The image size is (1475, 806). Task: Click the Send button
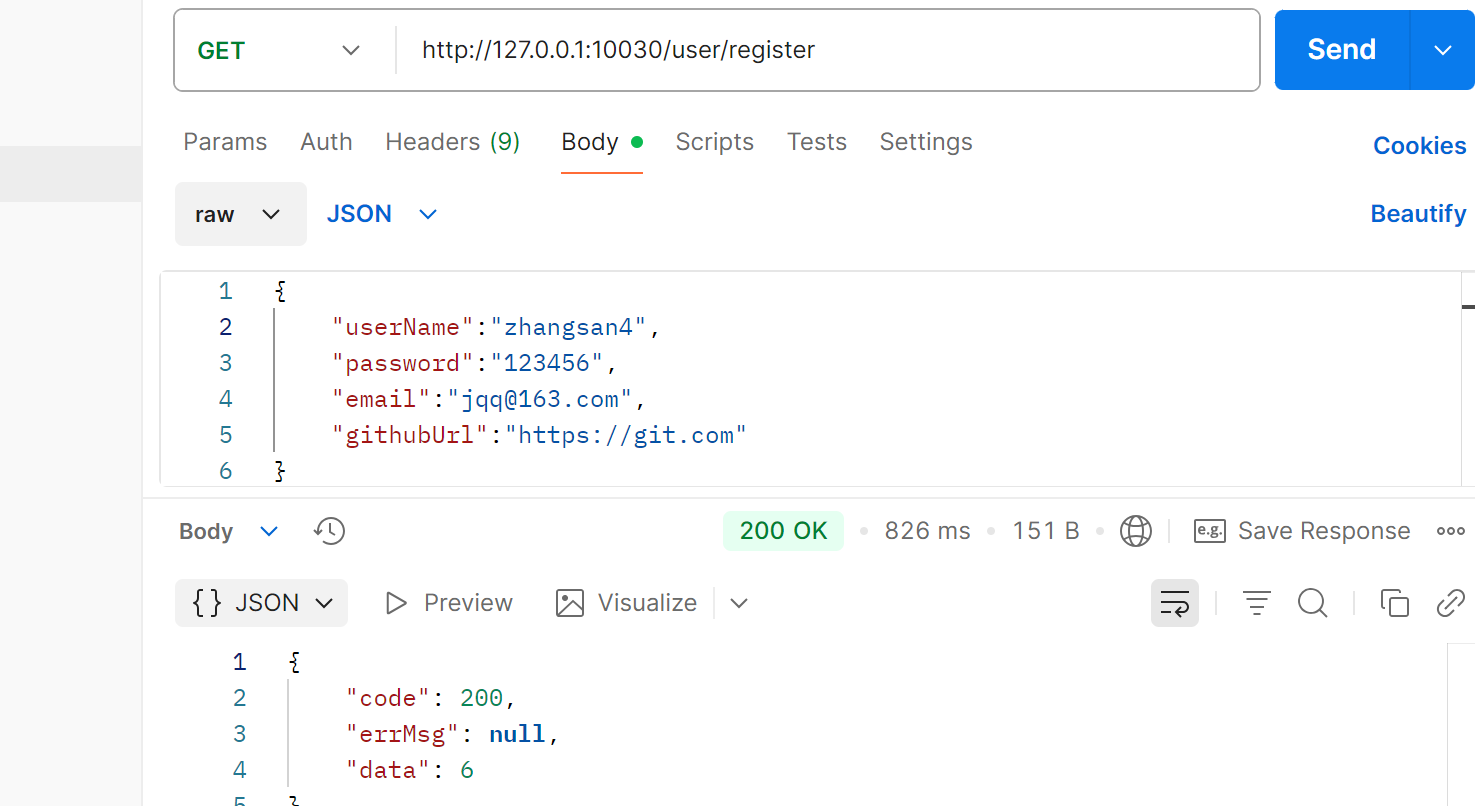pyautogui.click(x=1342, y=50)
